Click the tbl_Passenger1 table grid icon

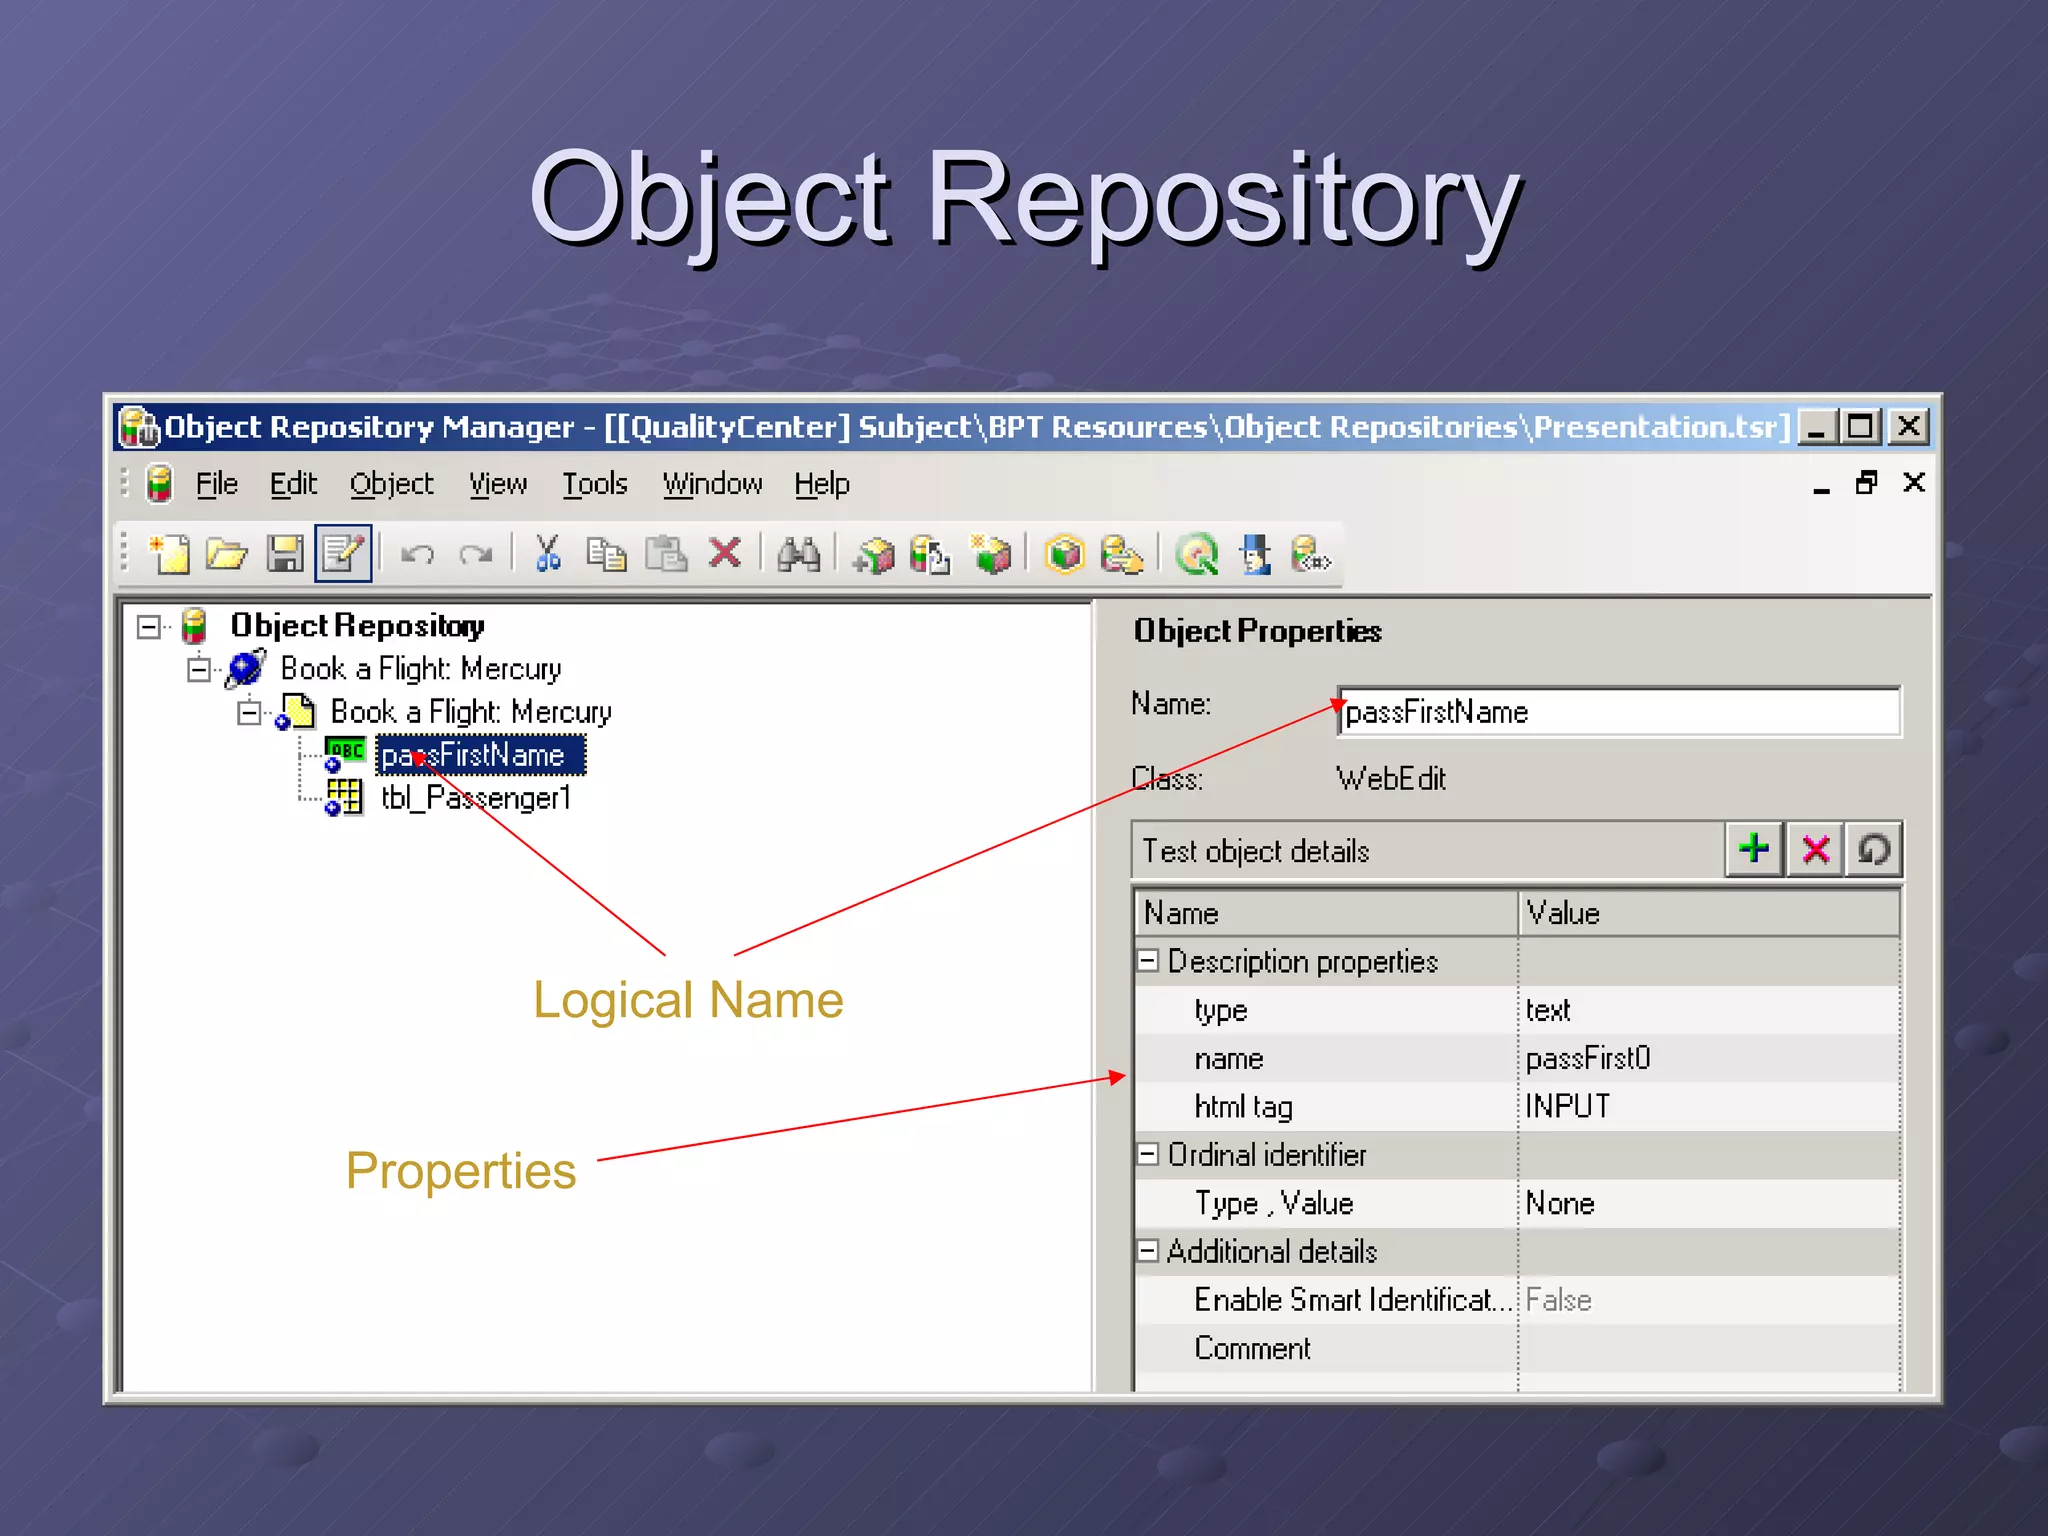click(x=344, y=798)
